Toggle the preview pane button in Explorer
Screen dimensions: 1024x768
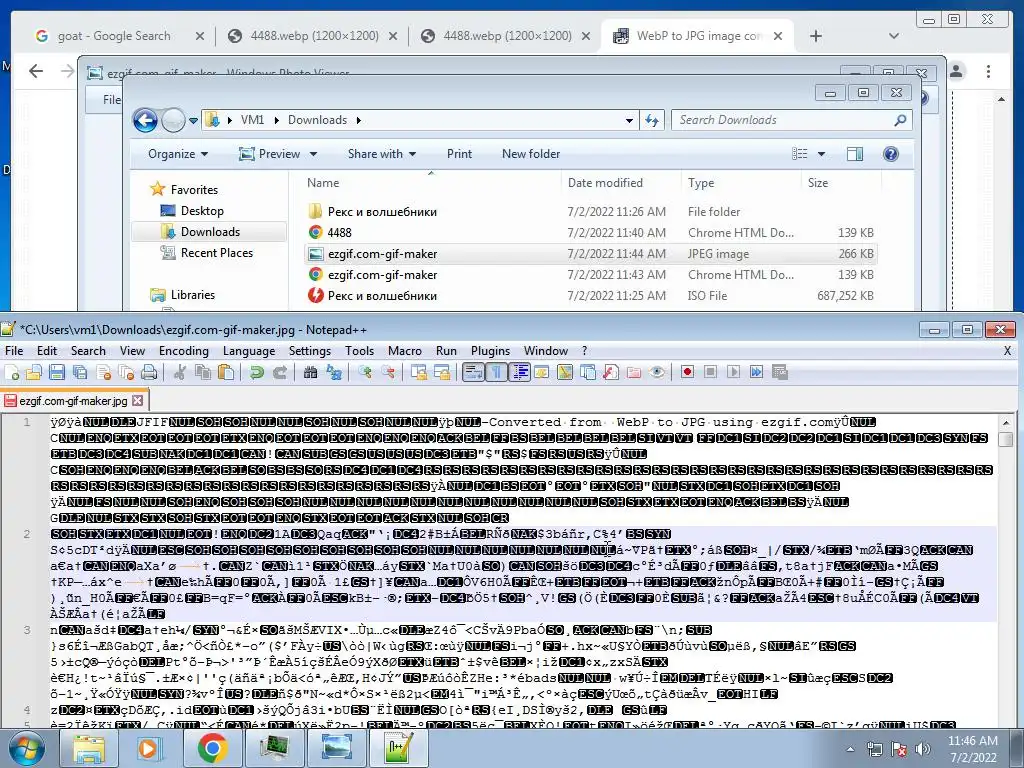click(x=854, y=154)
